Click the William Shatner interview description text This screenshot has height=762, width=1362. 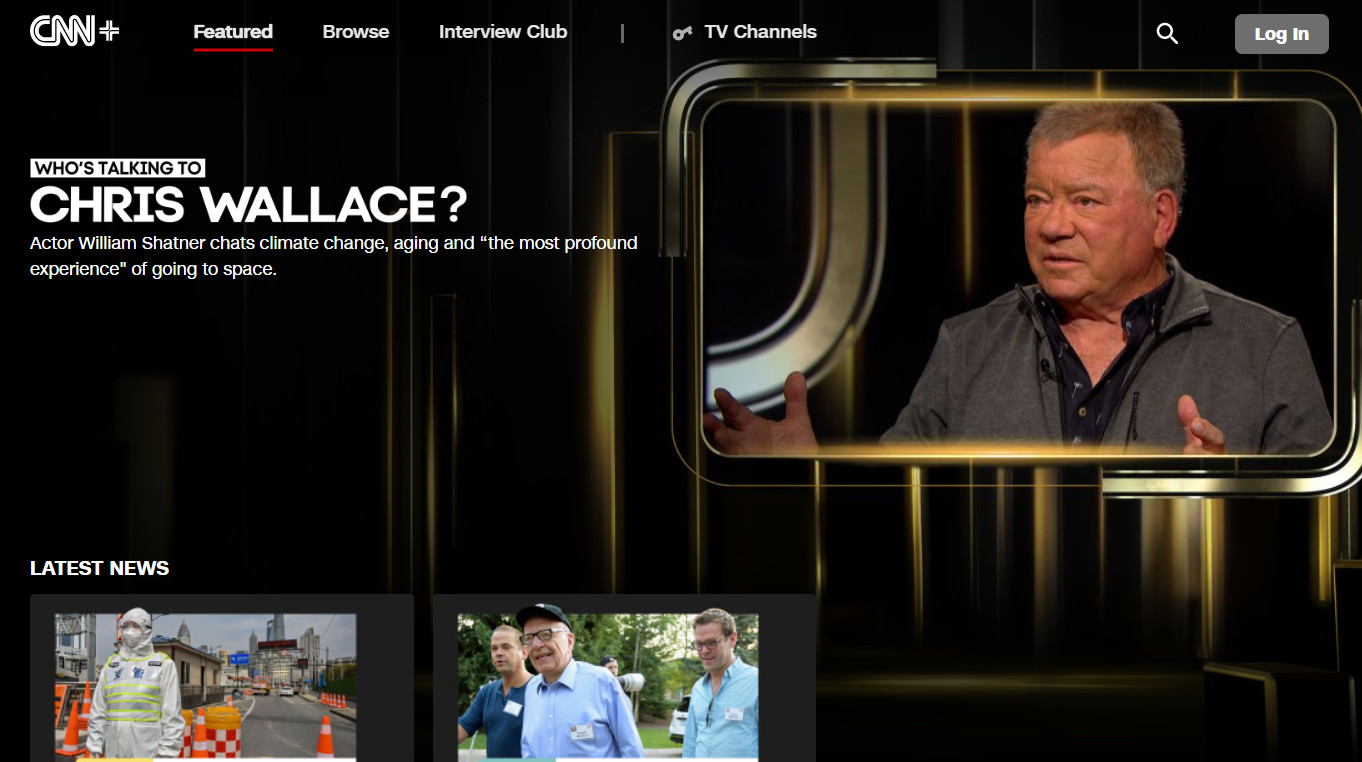pyautogui.click(x=333, y=256)
